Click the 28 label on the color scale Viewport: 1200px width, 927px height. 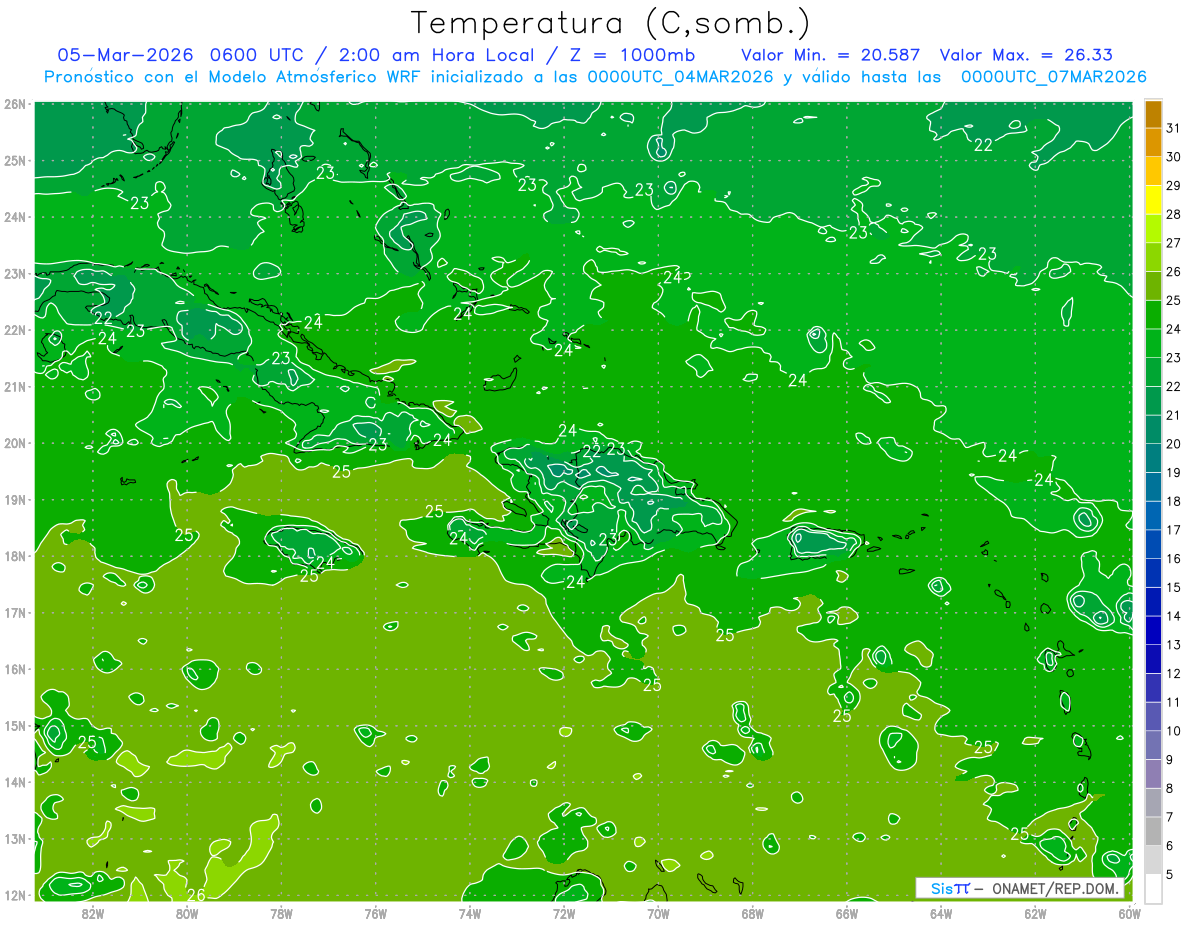coord(1173,214)
